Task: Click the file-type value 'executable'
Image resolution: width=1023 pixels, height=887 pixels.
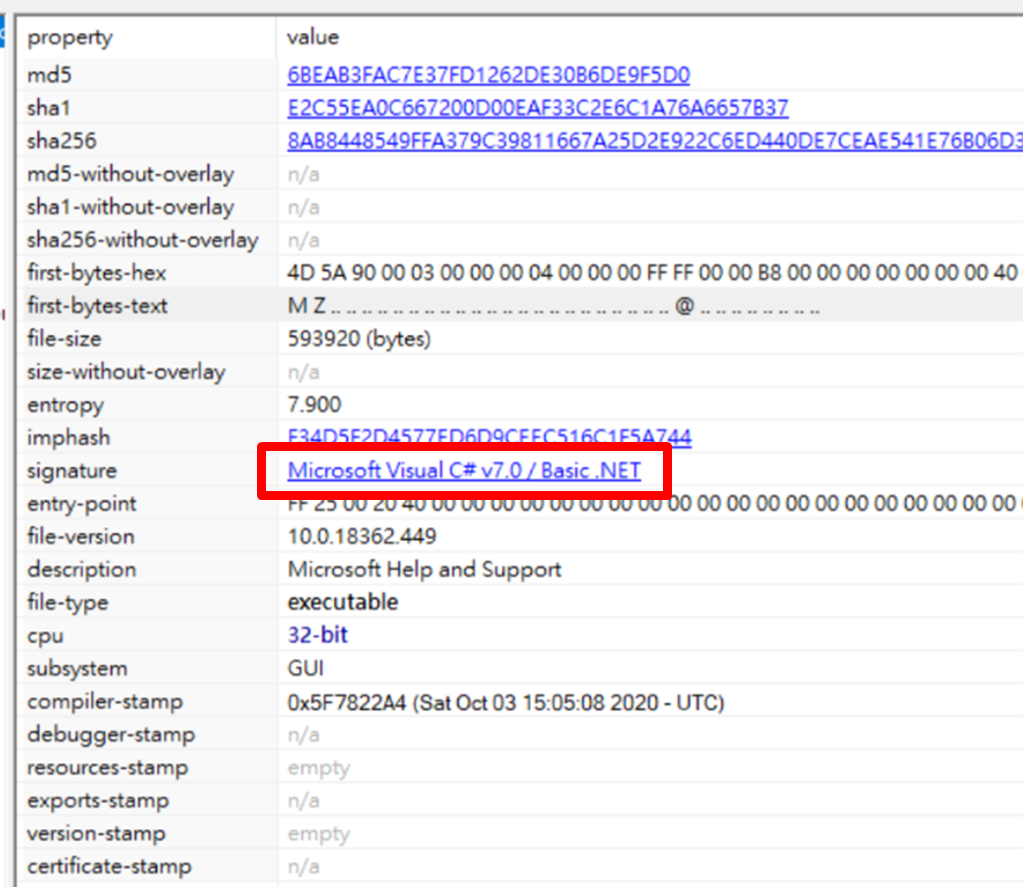Action: [342, 603]
